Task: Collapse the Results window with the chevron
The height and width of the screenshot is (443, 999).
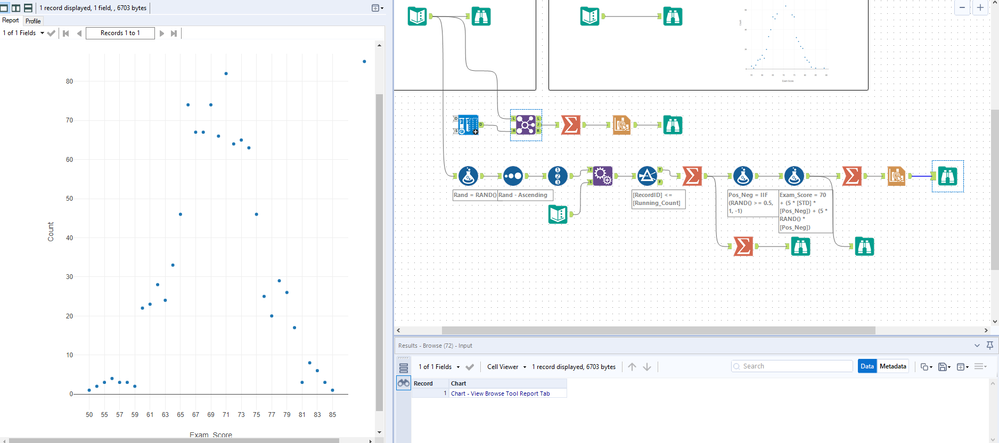Action: (x=978, y=345)
